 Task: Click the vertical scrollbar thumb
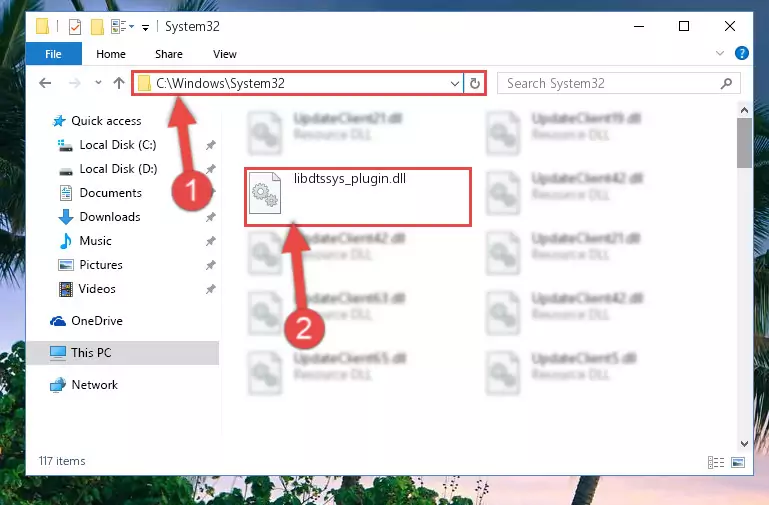point(744,143)
